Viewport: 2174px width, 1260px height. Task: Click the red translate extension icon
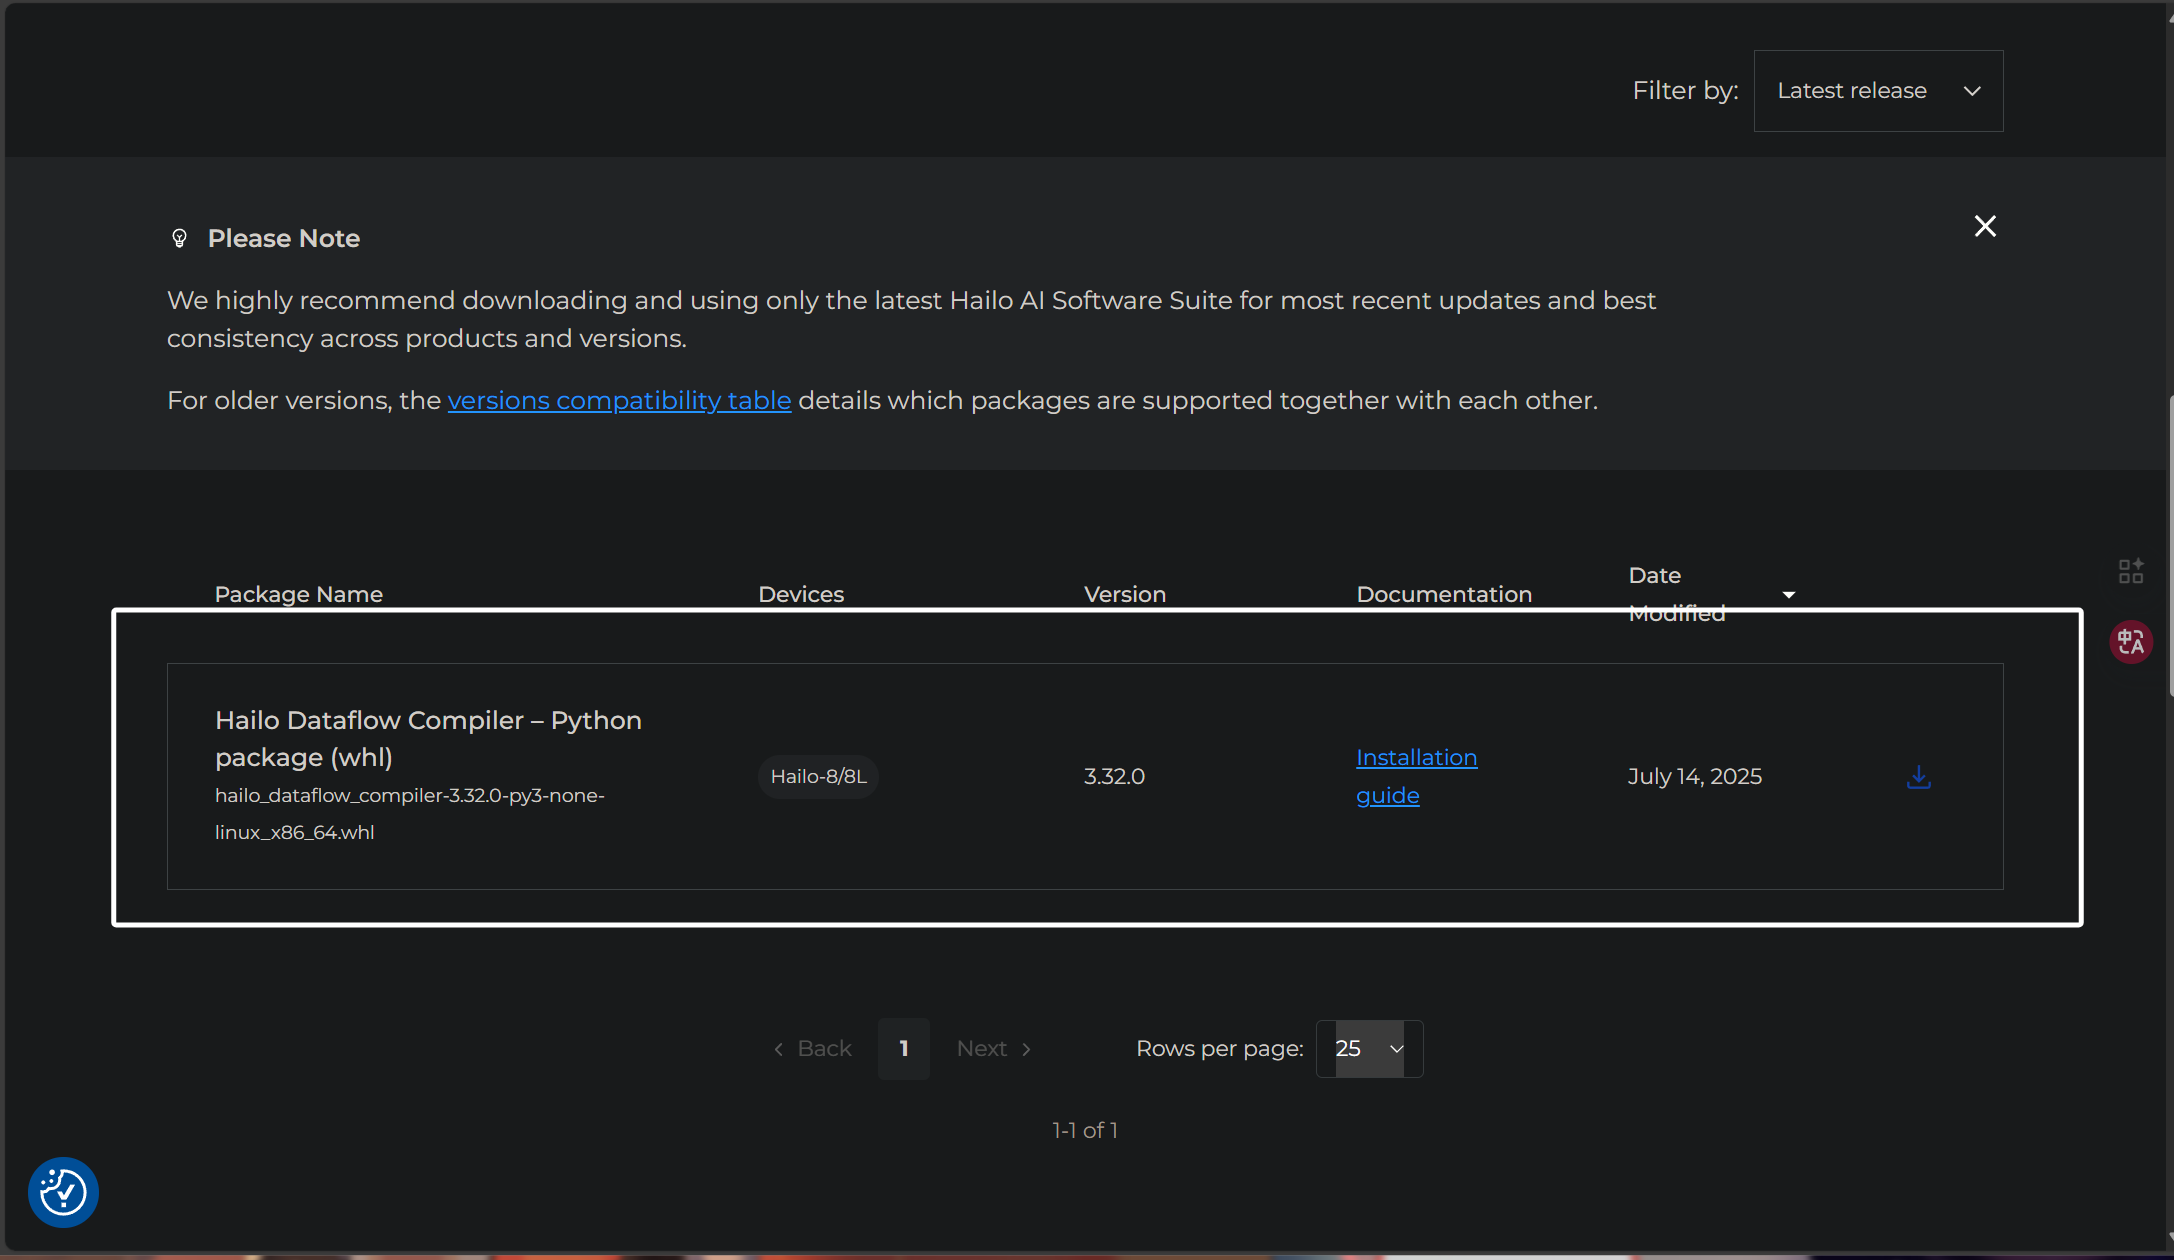(2130, 641)
